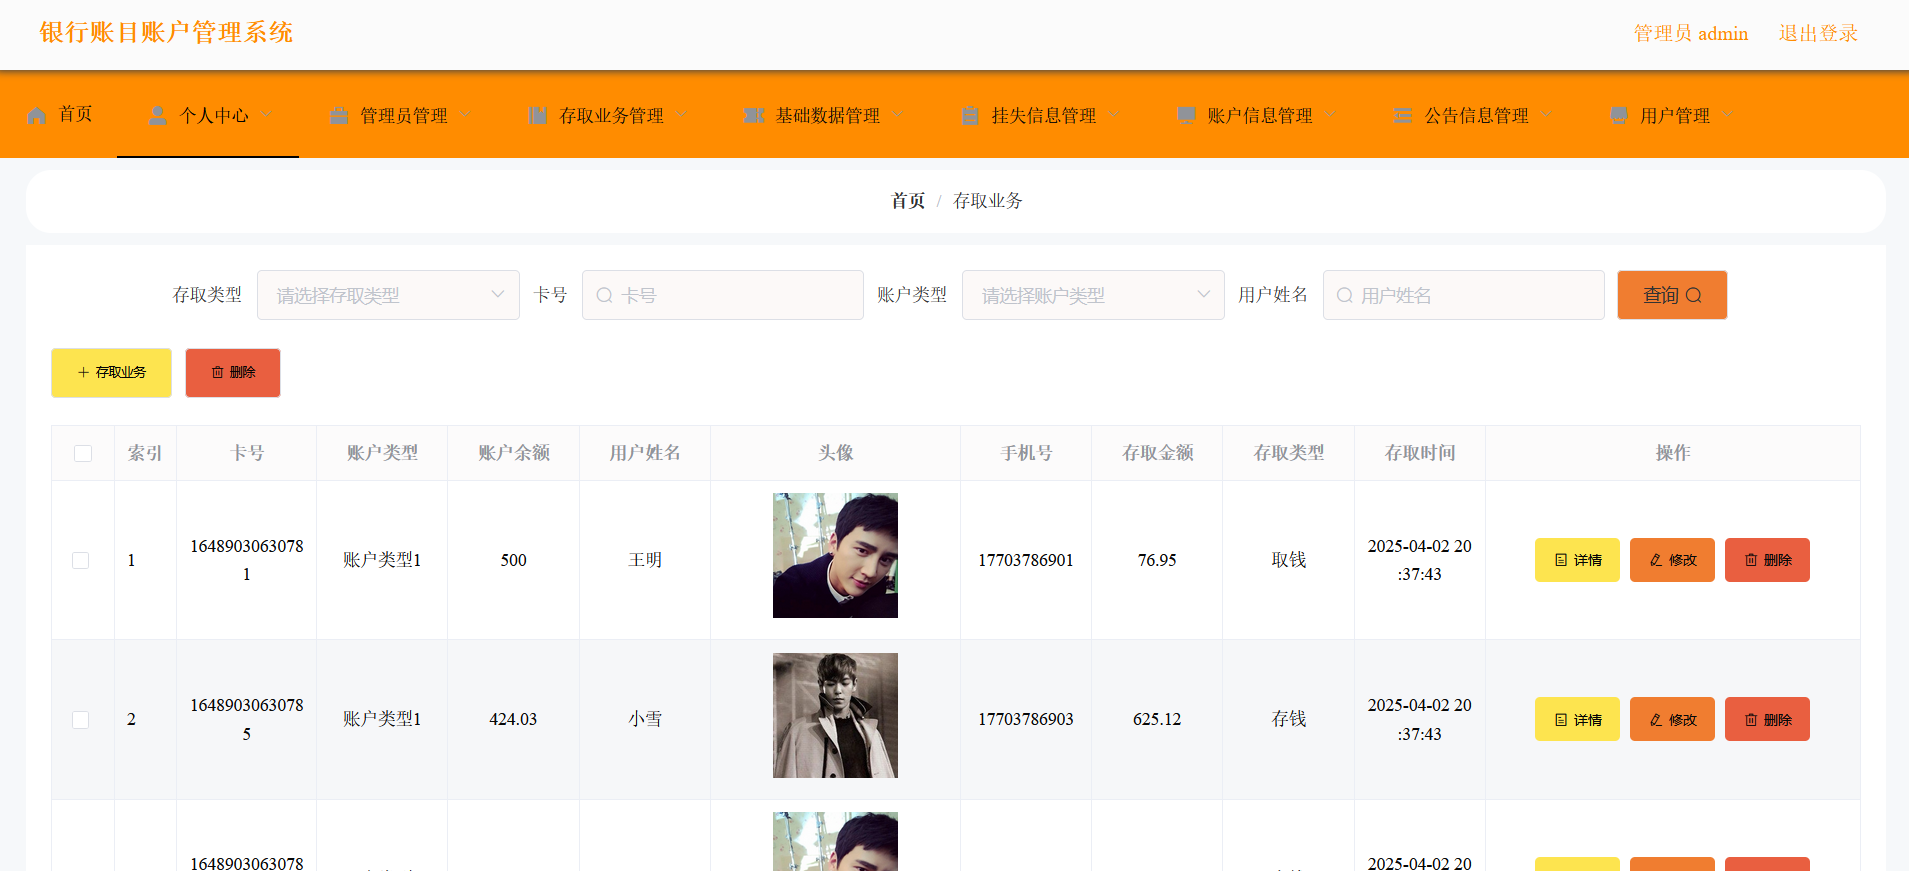
Task: Check the row checkbox for 王明
Action: click(x=81, y=560)
